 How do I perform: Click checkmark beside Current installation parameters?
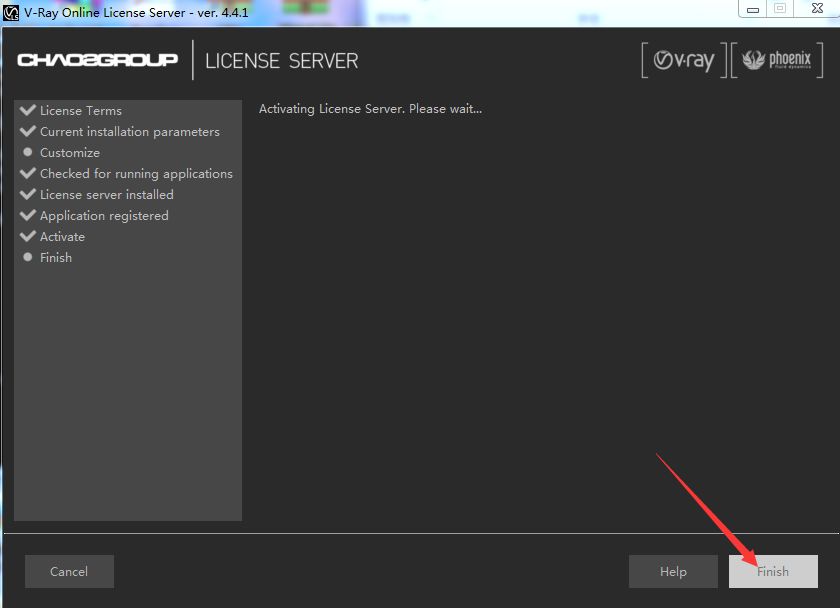click(27, 131)
